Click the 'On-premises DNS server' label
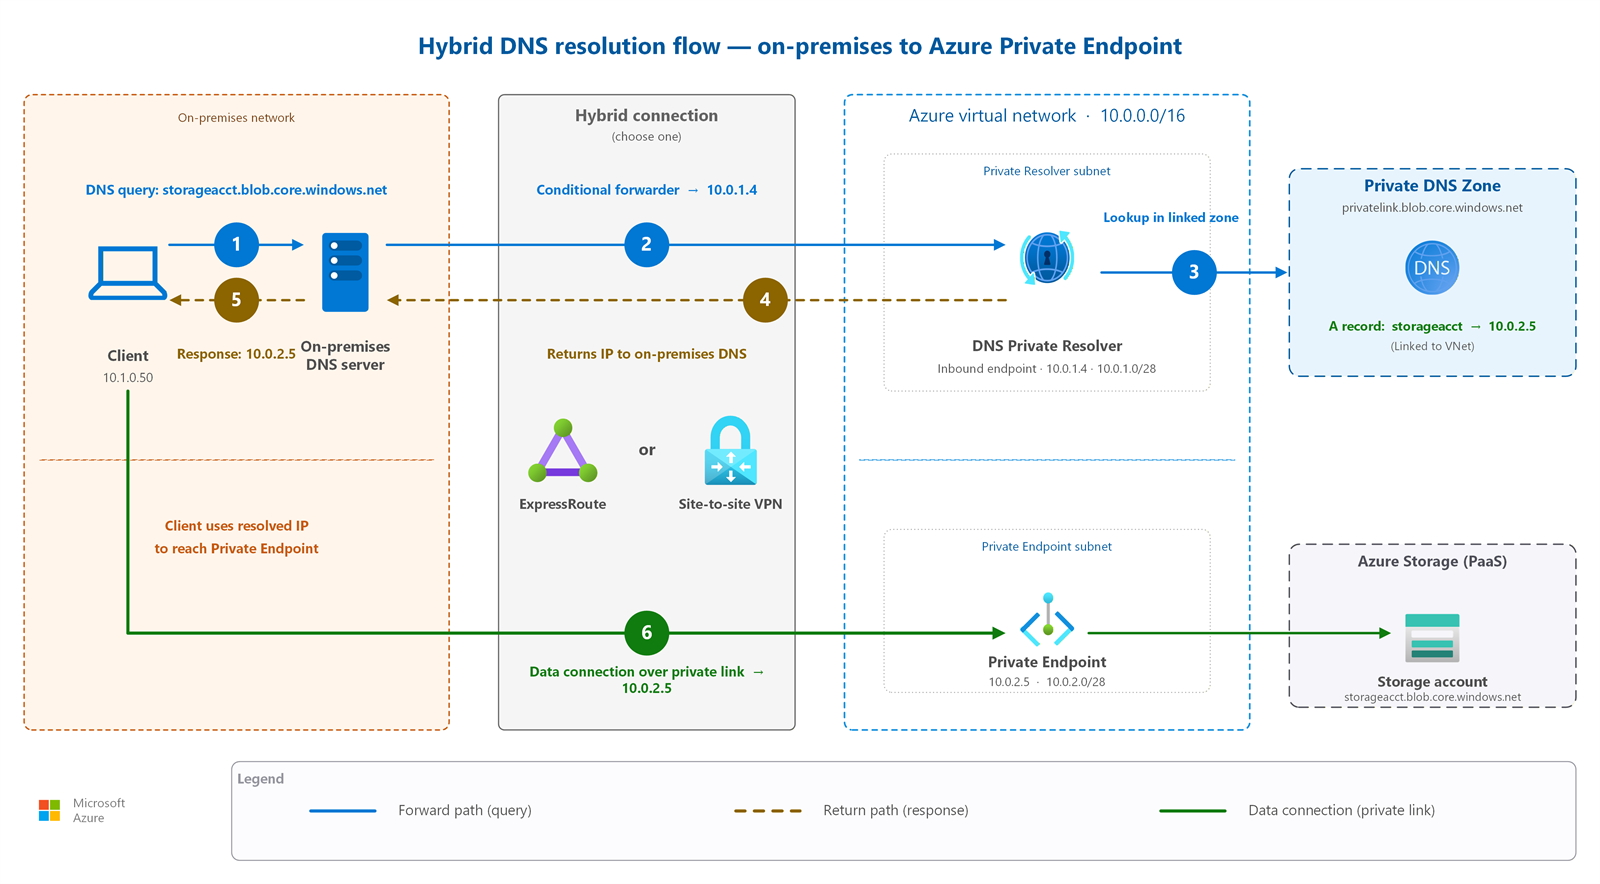 pyautogui.click(x=345, y=356)
